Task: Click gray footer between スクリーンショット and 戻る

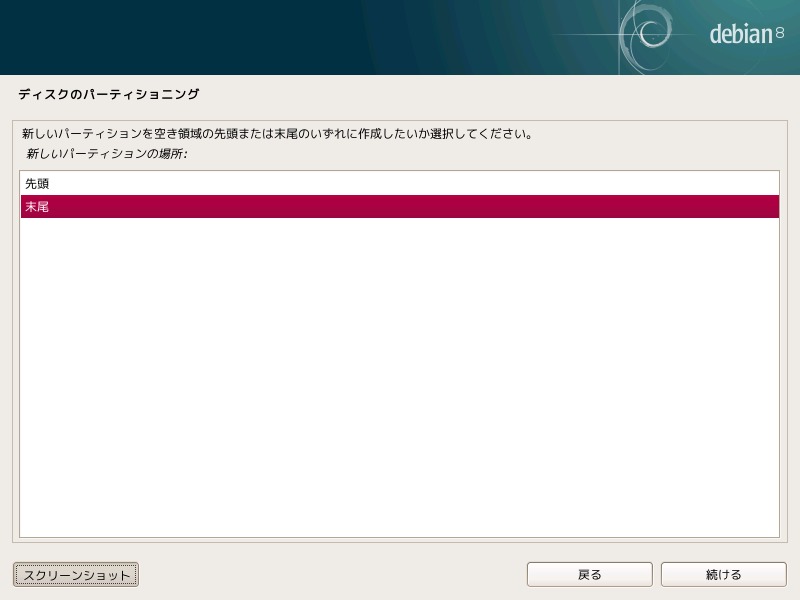Action: [x=332, y=574]
